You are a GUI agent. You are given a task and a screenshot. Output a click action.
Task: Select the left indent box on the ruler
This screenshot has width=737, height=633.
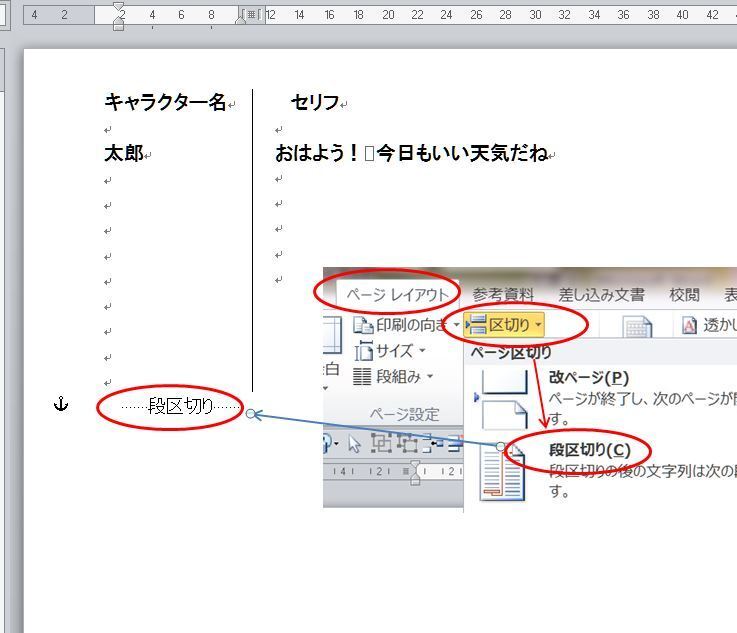(x=118, y=27)
